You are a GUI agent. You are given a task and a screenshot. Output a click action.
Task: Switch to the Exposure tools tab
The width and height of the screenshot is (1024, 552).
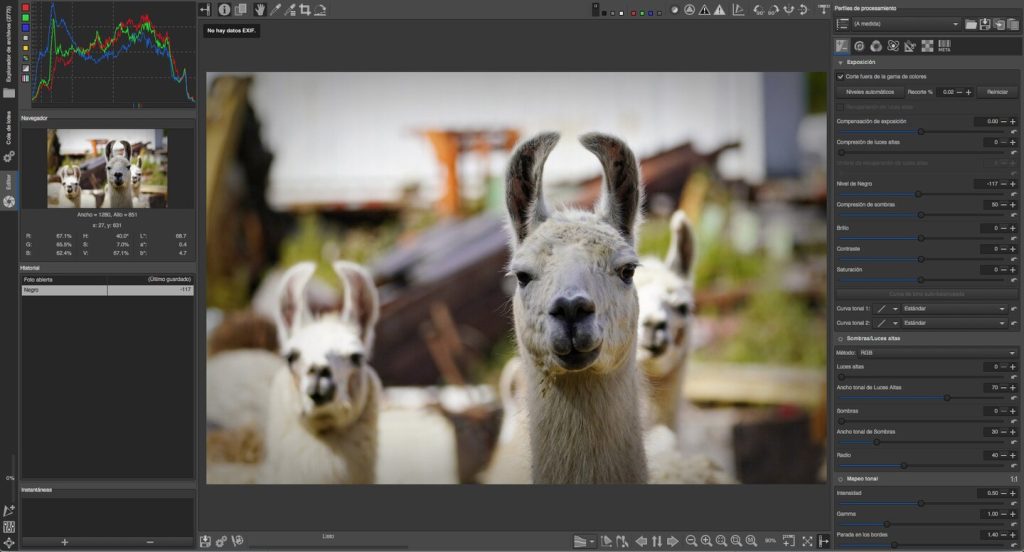(x=842, y=46)
